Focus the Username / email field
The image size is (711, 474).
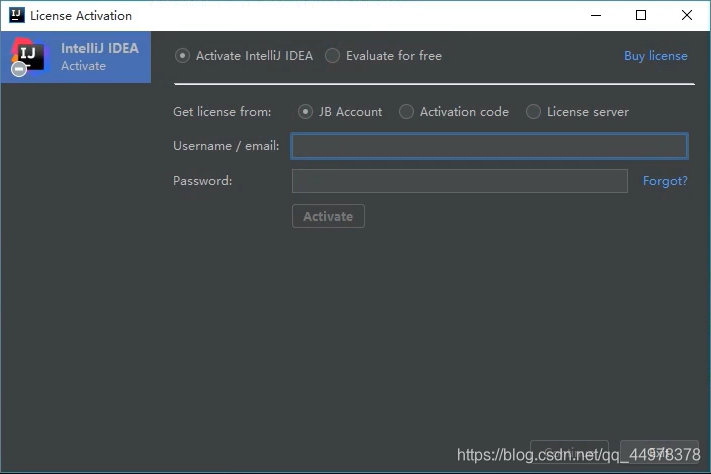489,146
